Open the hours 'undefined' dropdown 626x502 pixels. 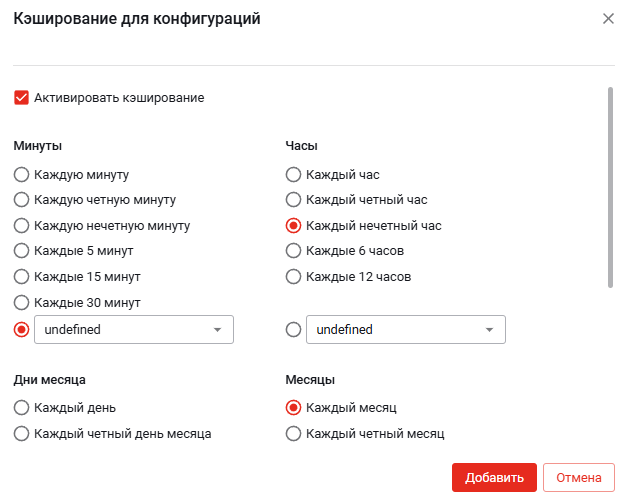pos(405,329)
